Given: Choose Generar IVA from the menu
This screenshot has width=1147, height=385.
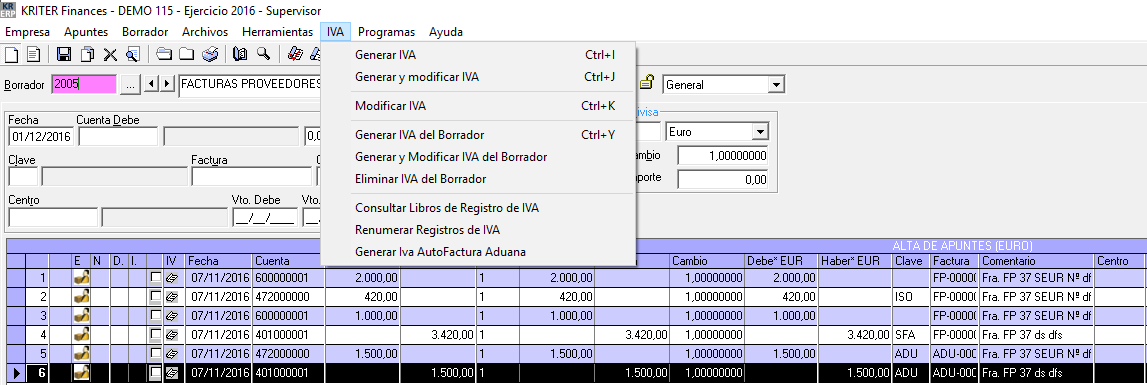Looking at the screenshot, I should click(x=478, y=55).
